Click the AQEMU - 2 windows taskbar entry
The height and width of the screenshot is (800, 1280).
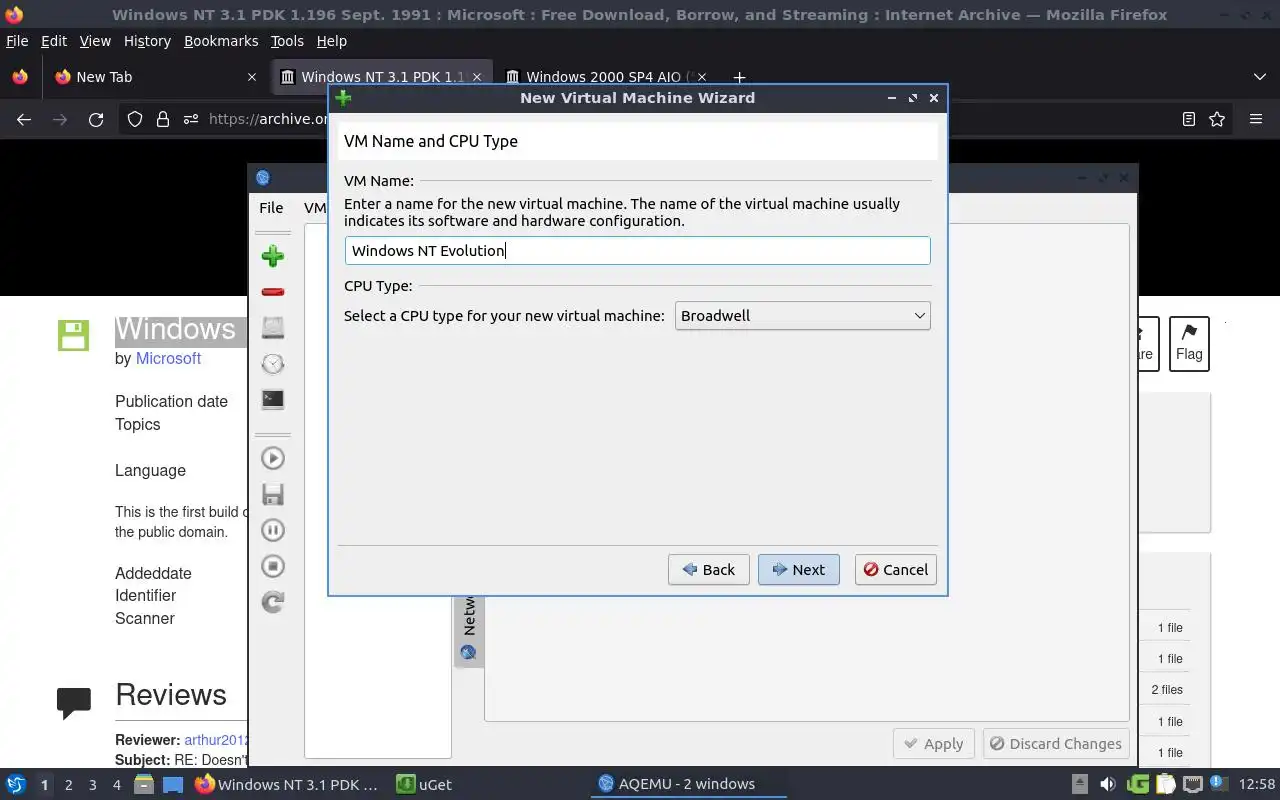(x=688, y=784)
